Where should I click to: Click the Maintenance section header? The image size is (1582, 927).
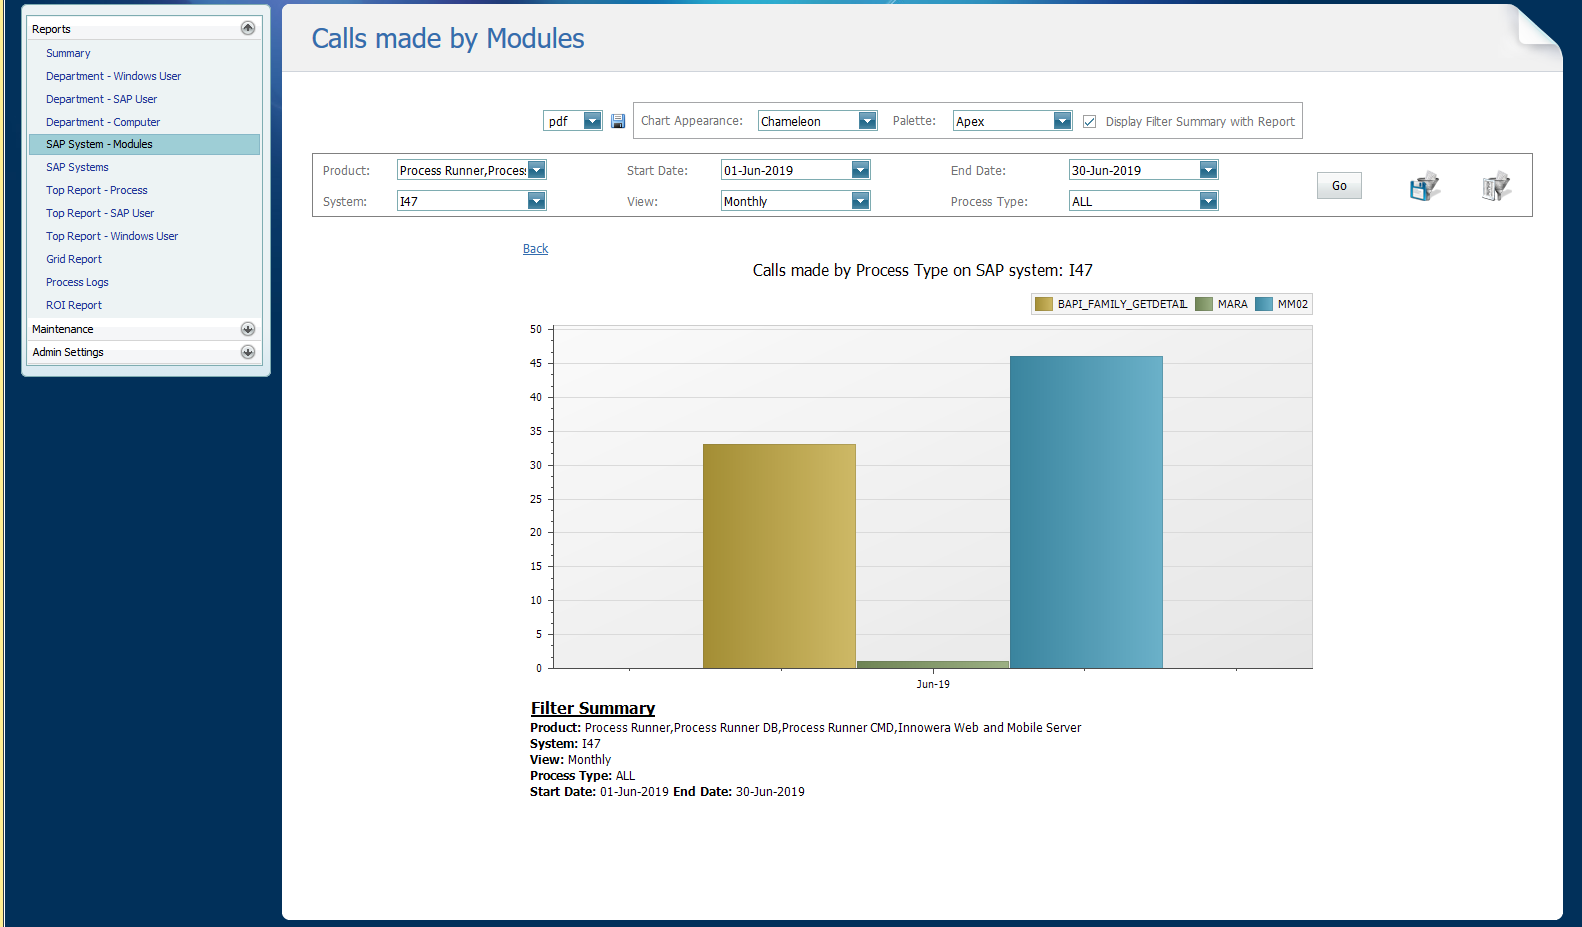tap(144, 329)
